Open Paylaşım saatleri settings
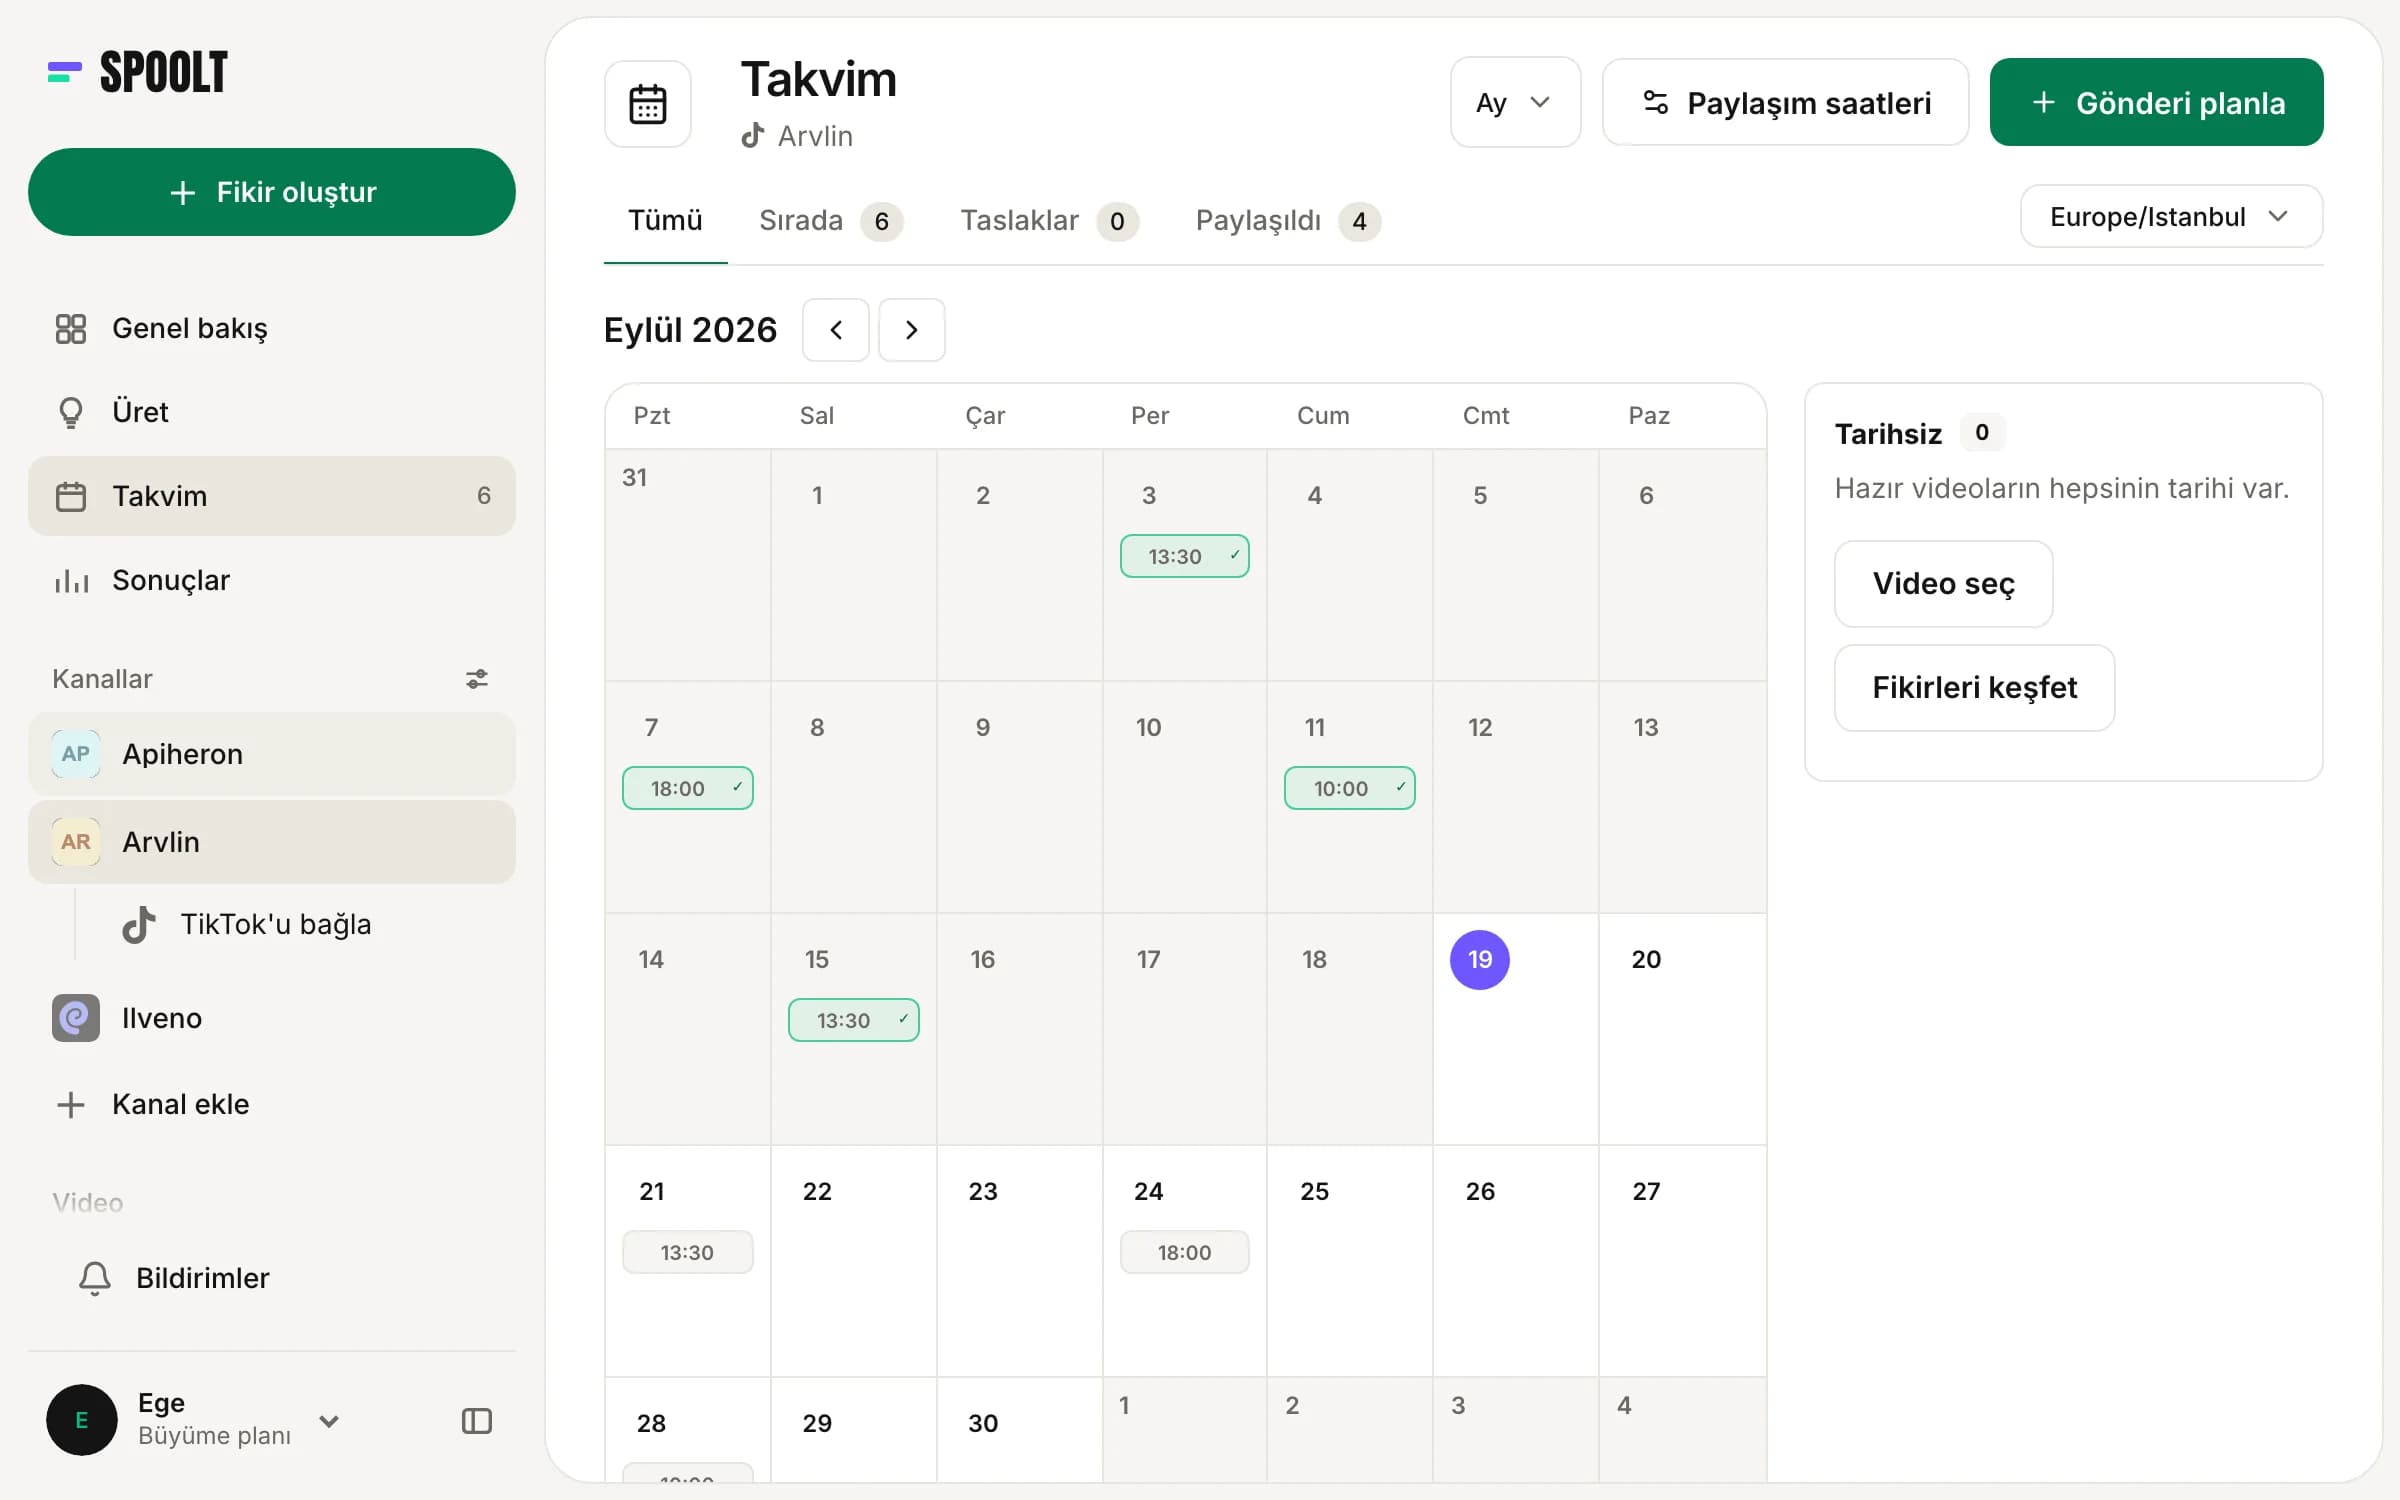Screen dimensions: 2400x1500 (1785, 102)
